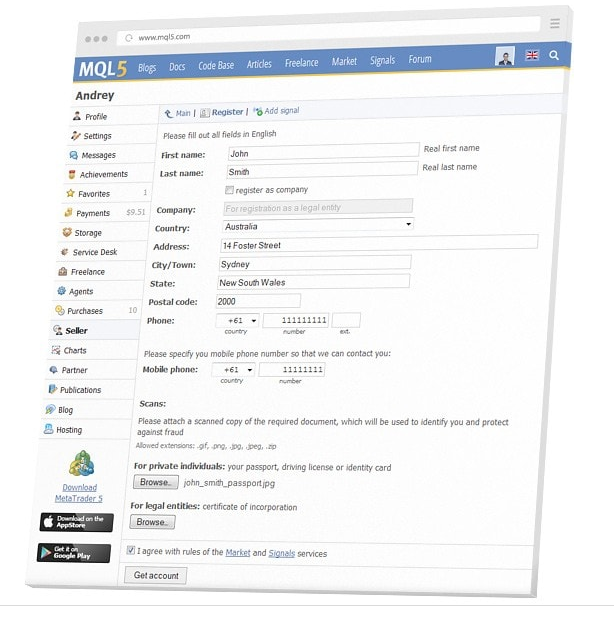Open the Country dropdown showing Australia
Image resolution: width=614 pixels, height=618 pixels.
click(318, 225)
